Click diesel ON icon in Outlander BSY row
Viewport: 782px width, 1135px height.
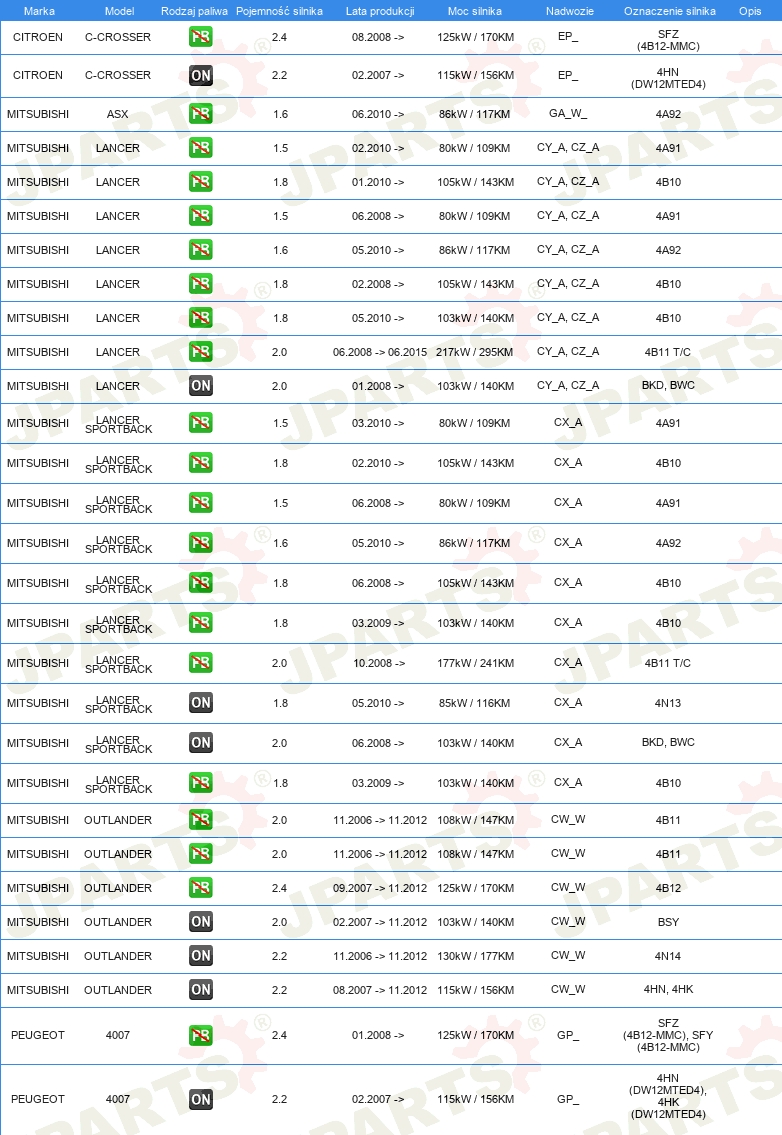pos(201,921)
